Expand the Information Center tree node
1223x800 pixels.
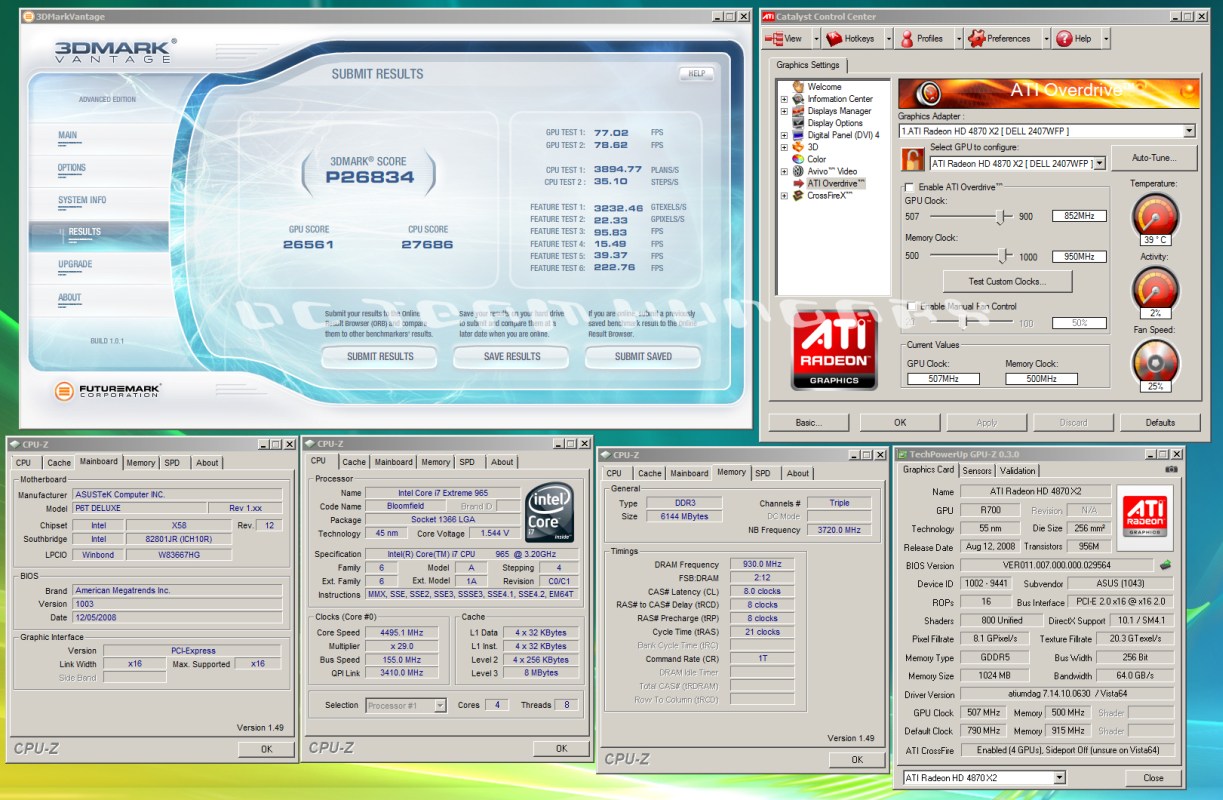click(x=784, y=99)
